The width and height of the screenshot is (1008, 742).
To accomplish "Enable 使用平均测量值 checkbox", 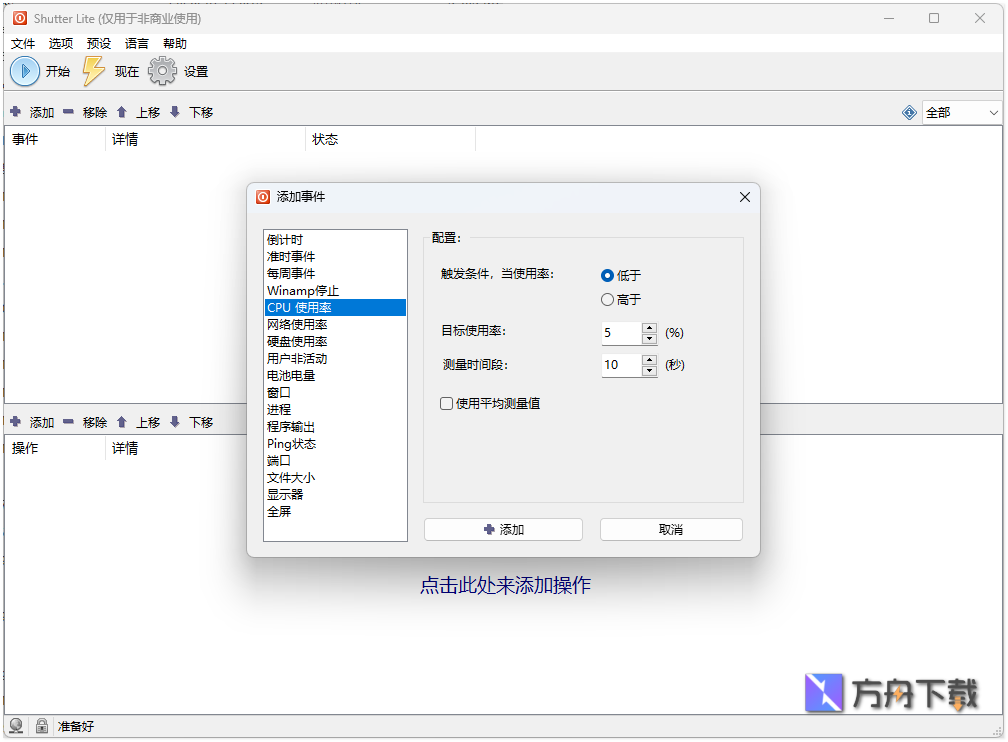I will point(446,404).
